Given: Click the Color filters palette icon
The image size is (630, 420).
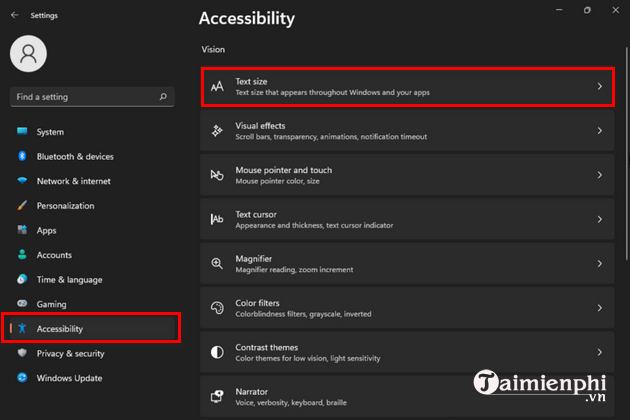Looking at the screenshot, I should pyautogui.click(x=217, y=308).
